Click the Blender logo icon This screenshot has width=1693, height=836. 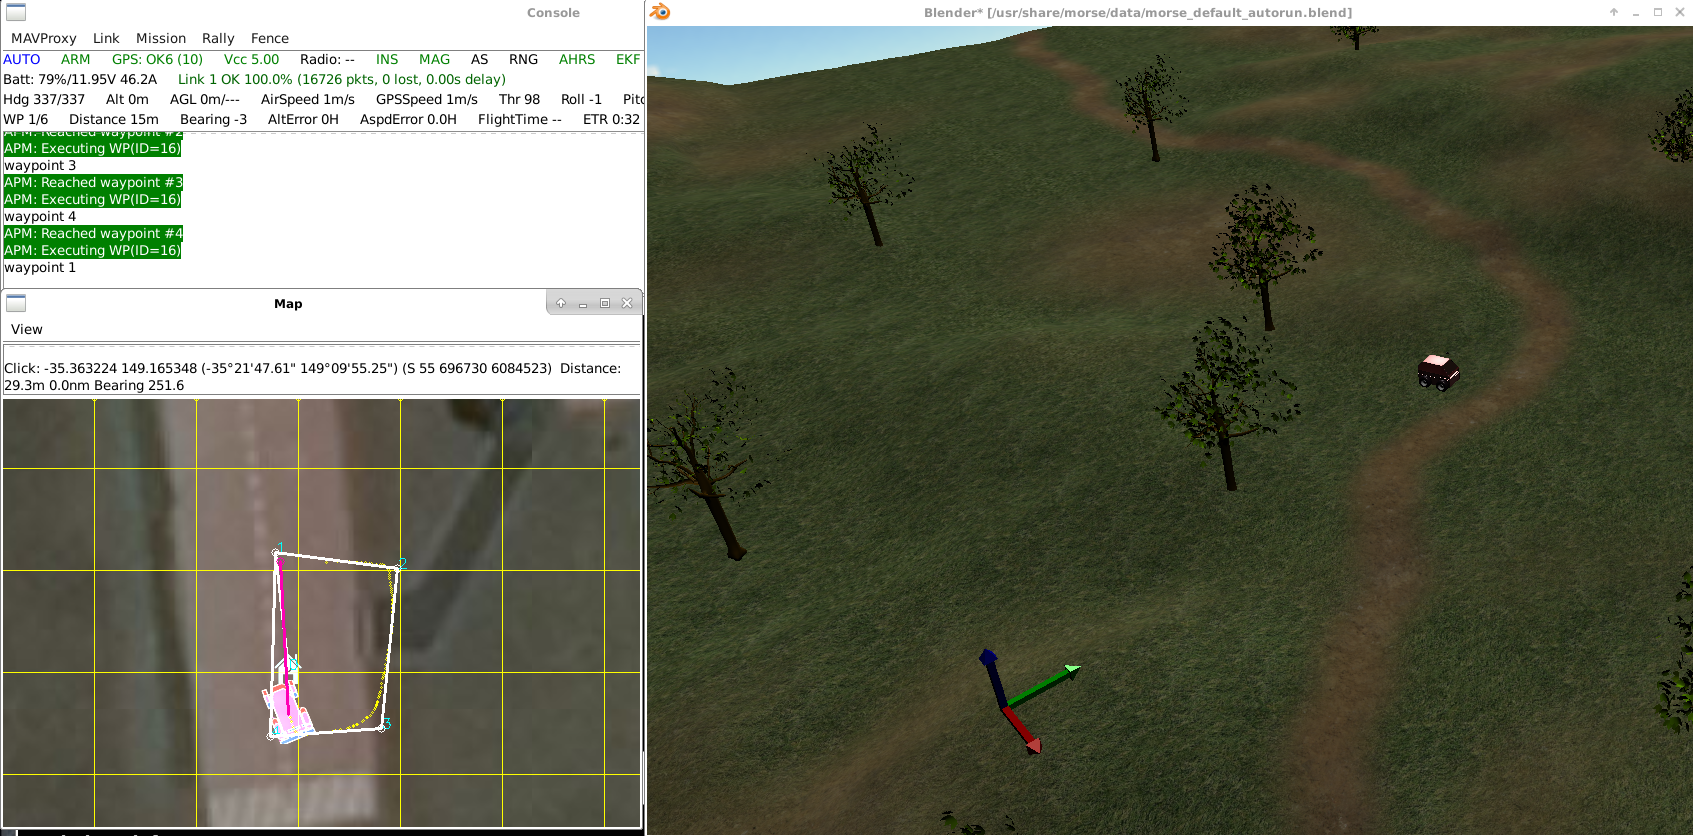[660, 12]
